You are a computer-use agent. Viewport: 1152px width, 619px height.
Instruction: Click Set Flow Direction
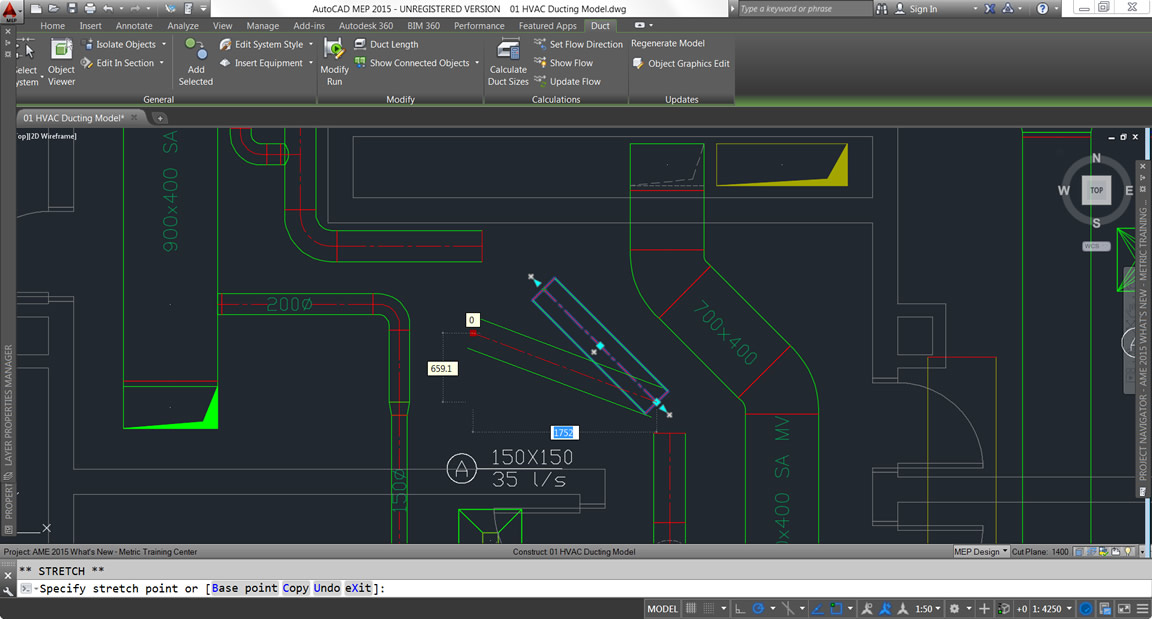click(578, 44)
